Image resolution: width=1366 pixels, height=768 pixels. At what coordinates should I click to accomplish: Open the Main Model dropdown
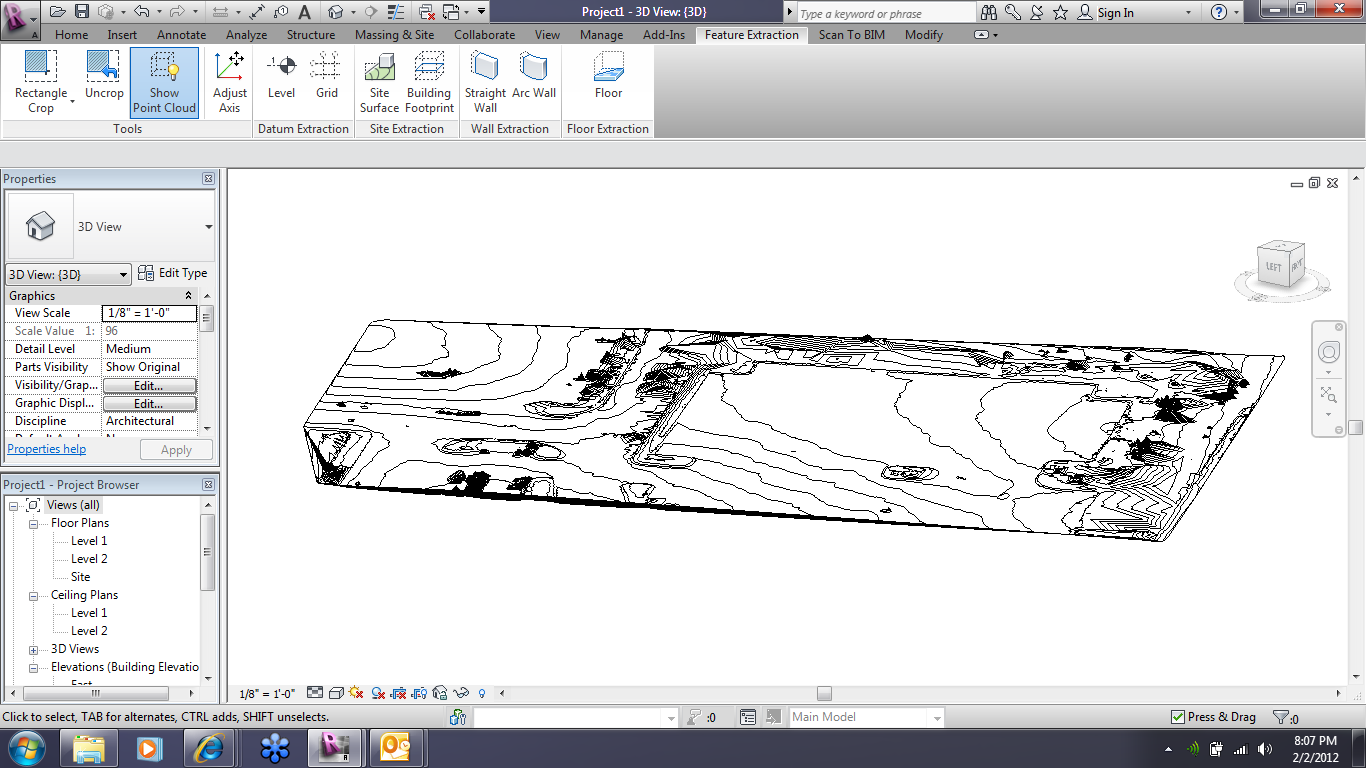(936, 716)
